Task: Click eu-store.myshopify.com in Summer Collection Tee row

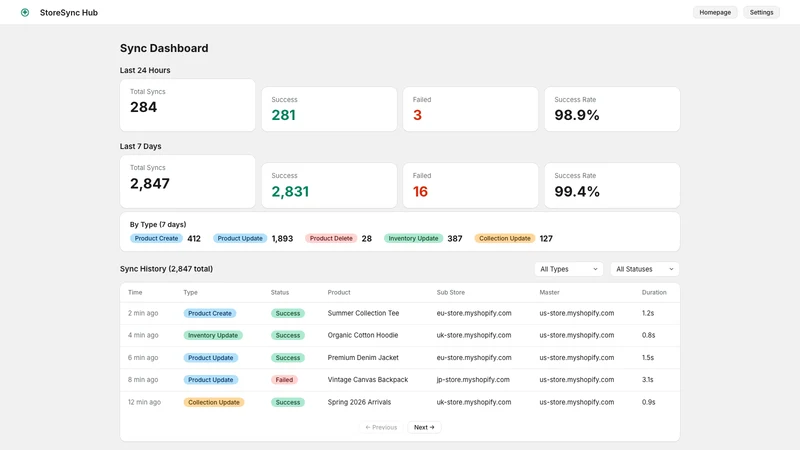Action: click(x=474, y=313)
